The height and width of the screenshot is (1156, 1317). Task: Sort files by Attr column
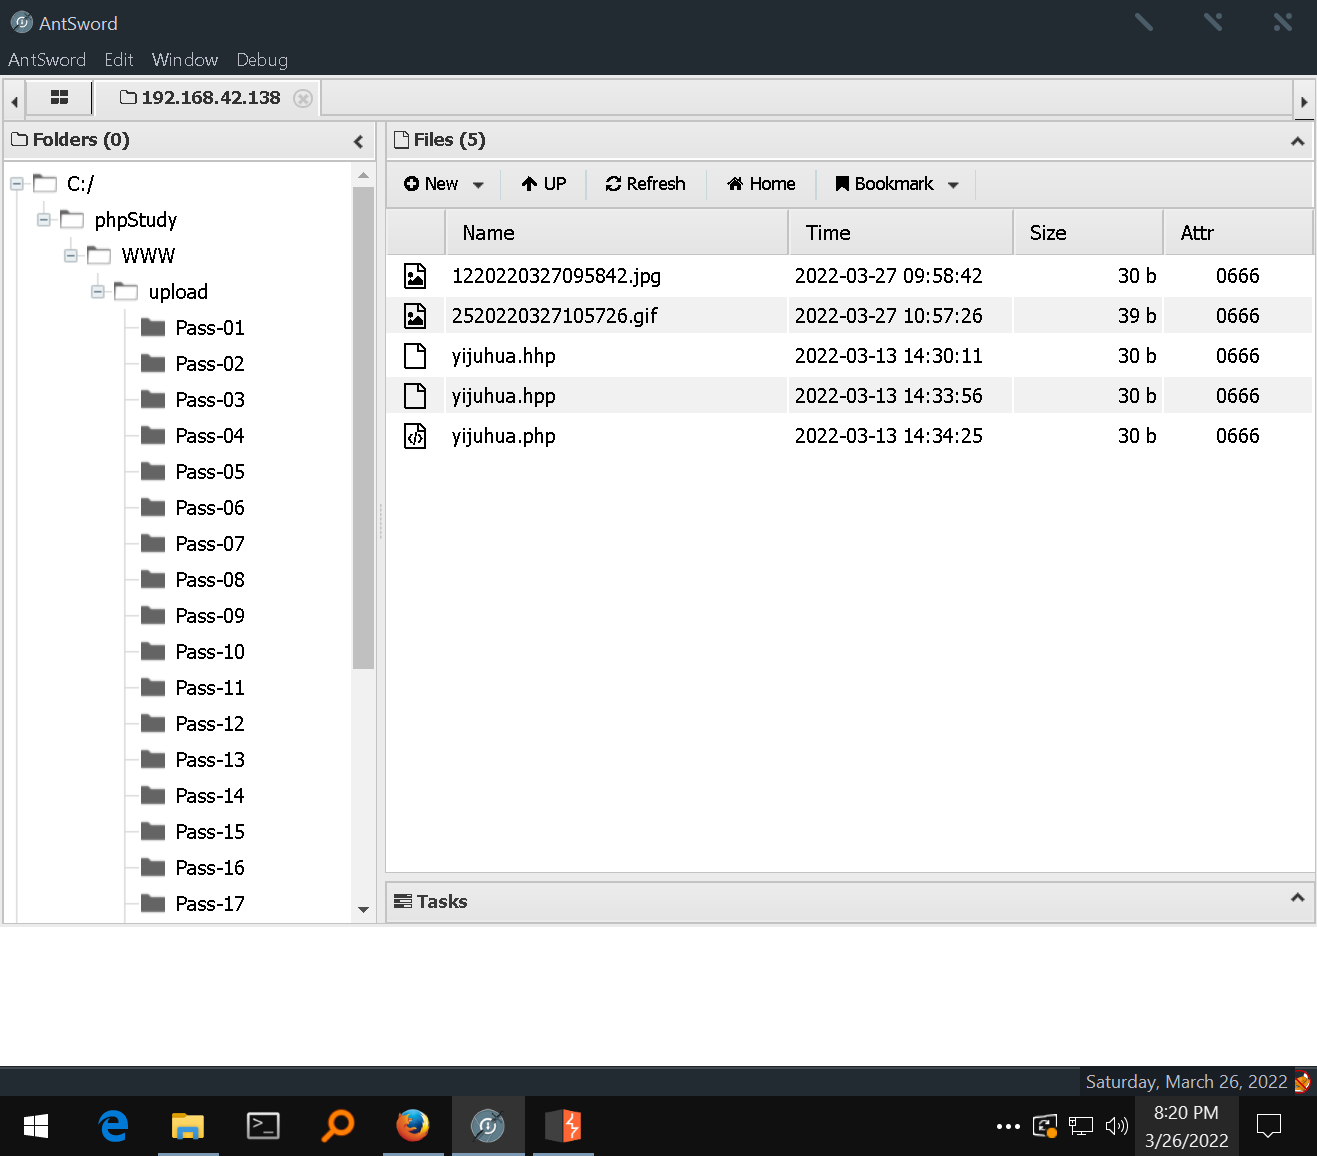point(1238,233)
